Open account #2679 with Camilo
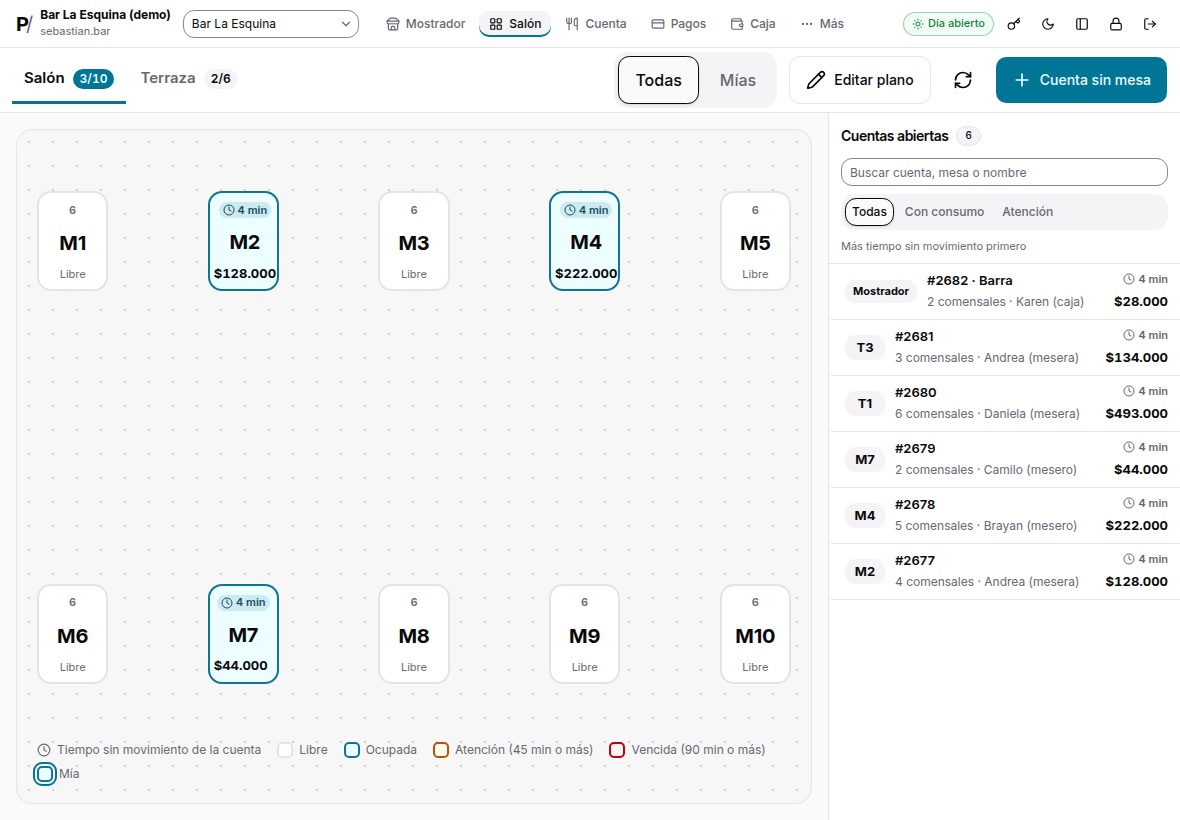 [1005, 460]
